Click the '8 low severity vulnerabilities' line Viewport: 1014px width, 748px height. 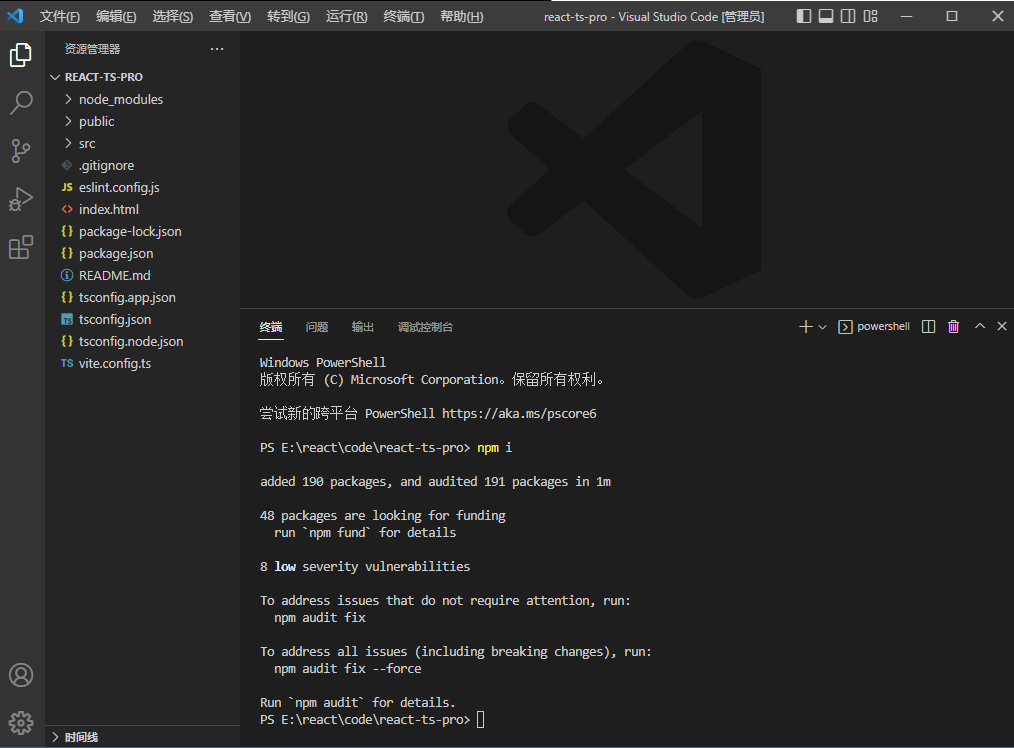tap(365, 566)
